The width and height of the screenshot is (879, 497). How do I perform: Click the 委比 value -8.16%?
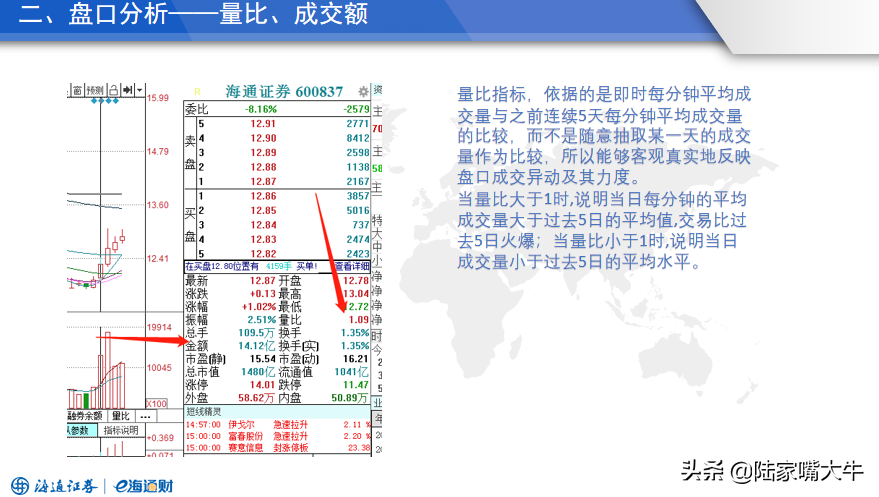click(x=261, y=109)
